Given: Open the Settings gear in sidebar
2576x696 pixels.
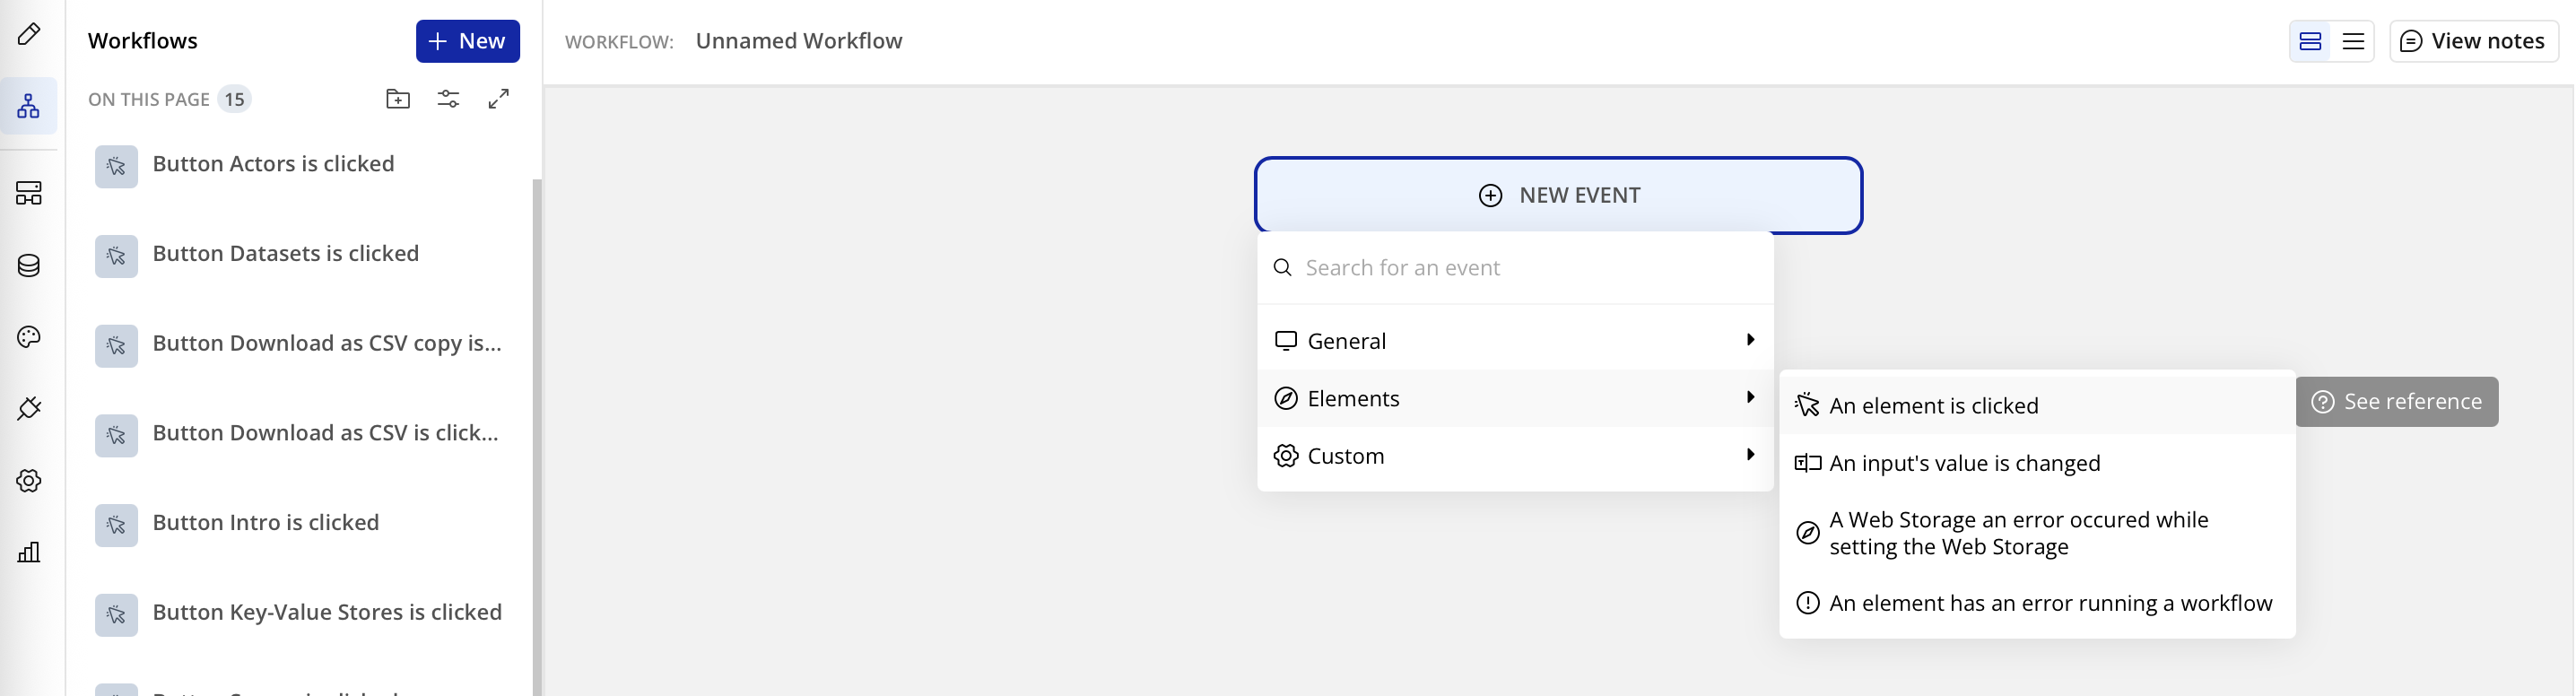Looking at the screenshot, I should point(29,481).
